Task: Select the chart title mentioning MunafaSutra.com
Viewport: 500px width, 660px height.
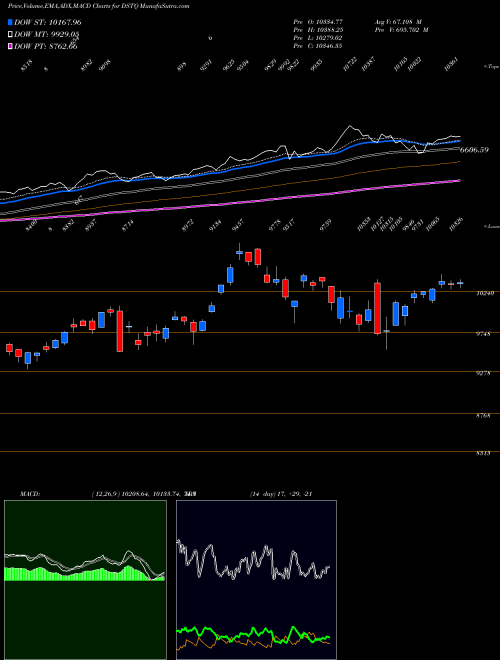Action: [x=99, y=6]
